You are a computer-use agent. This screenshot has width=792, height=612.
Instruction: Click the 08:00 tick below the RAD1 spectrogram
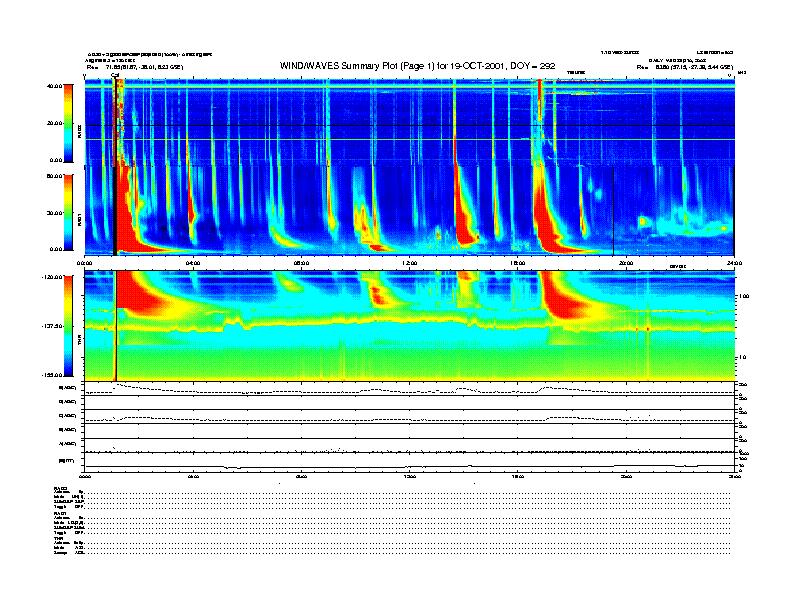301,263
